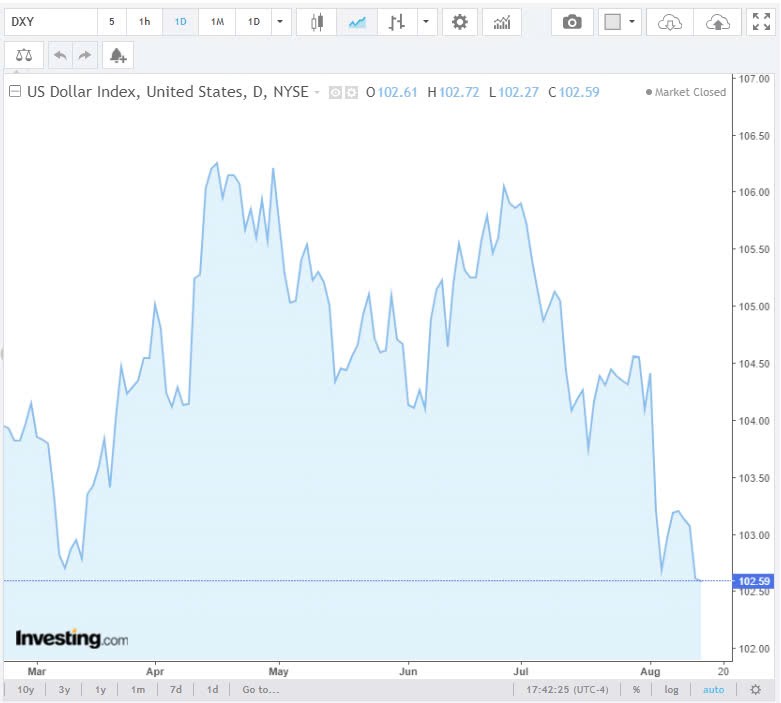Select the candlestick chart style icon

click(x=317, y=22)
